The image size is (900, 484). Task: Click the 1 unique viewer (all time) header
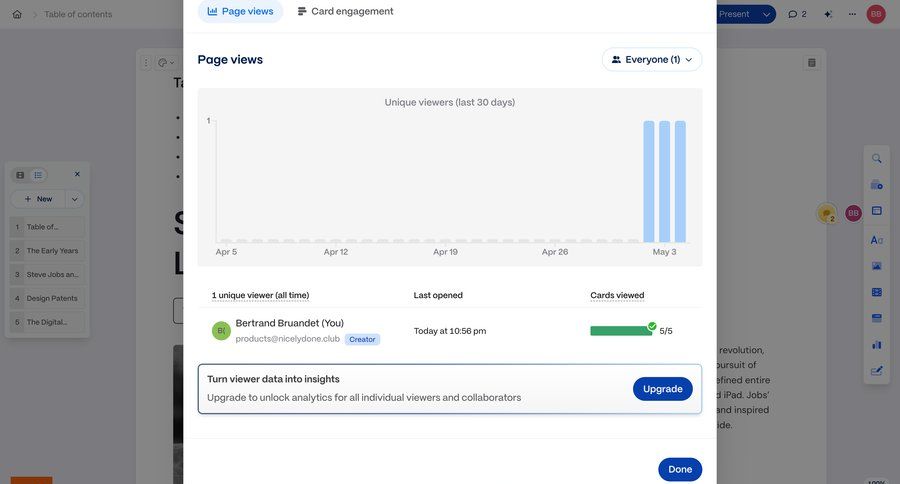260,295
